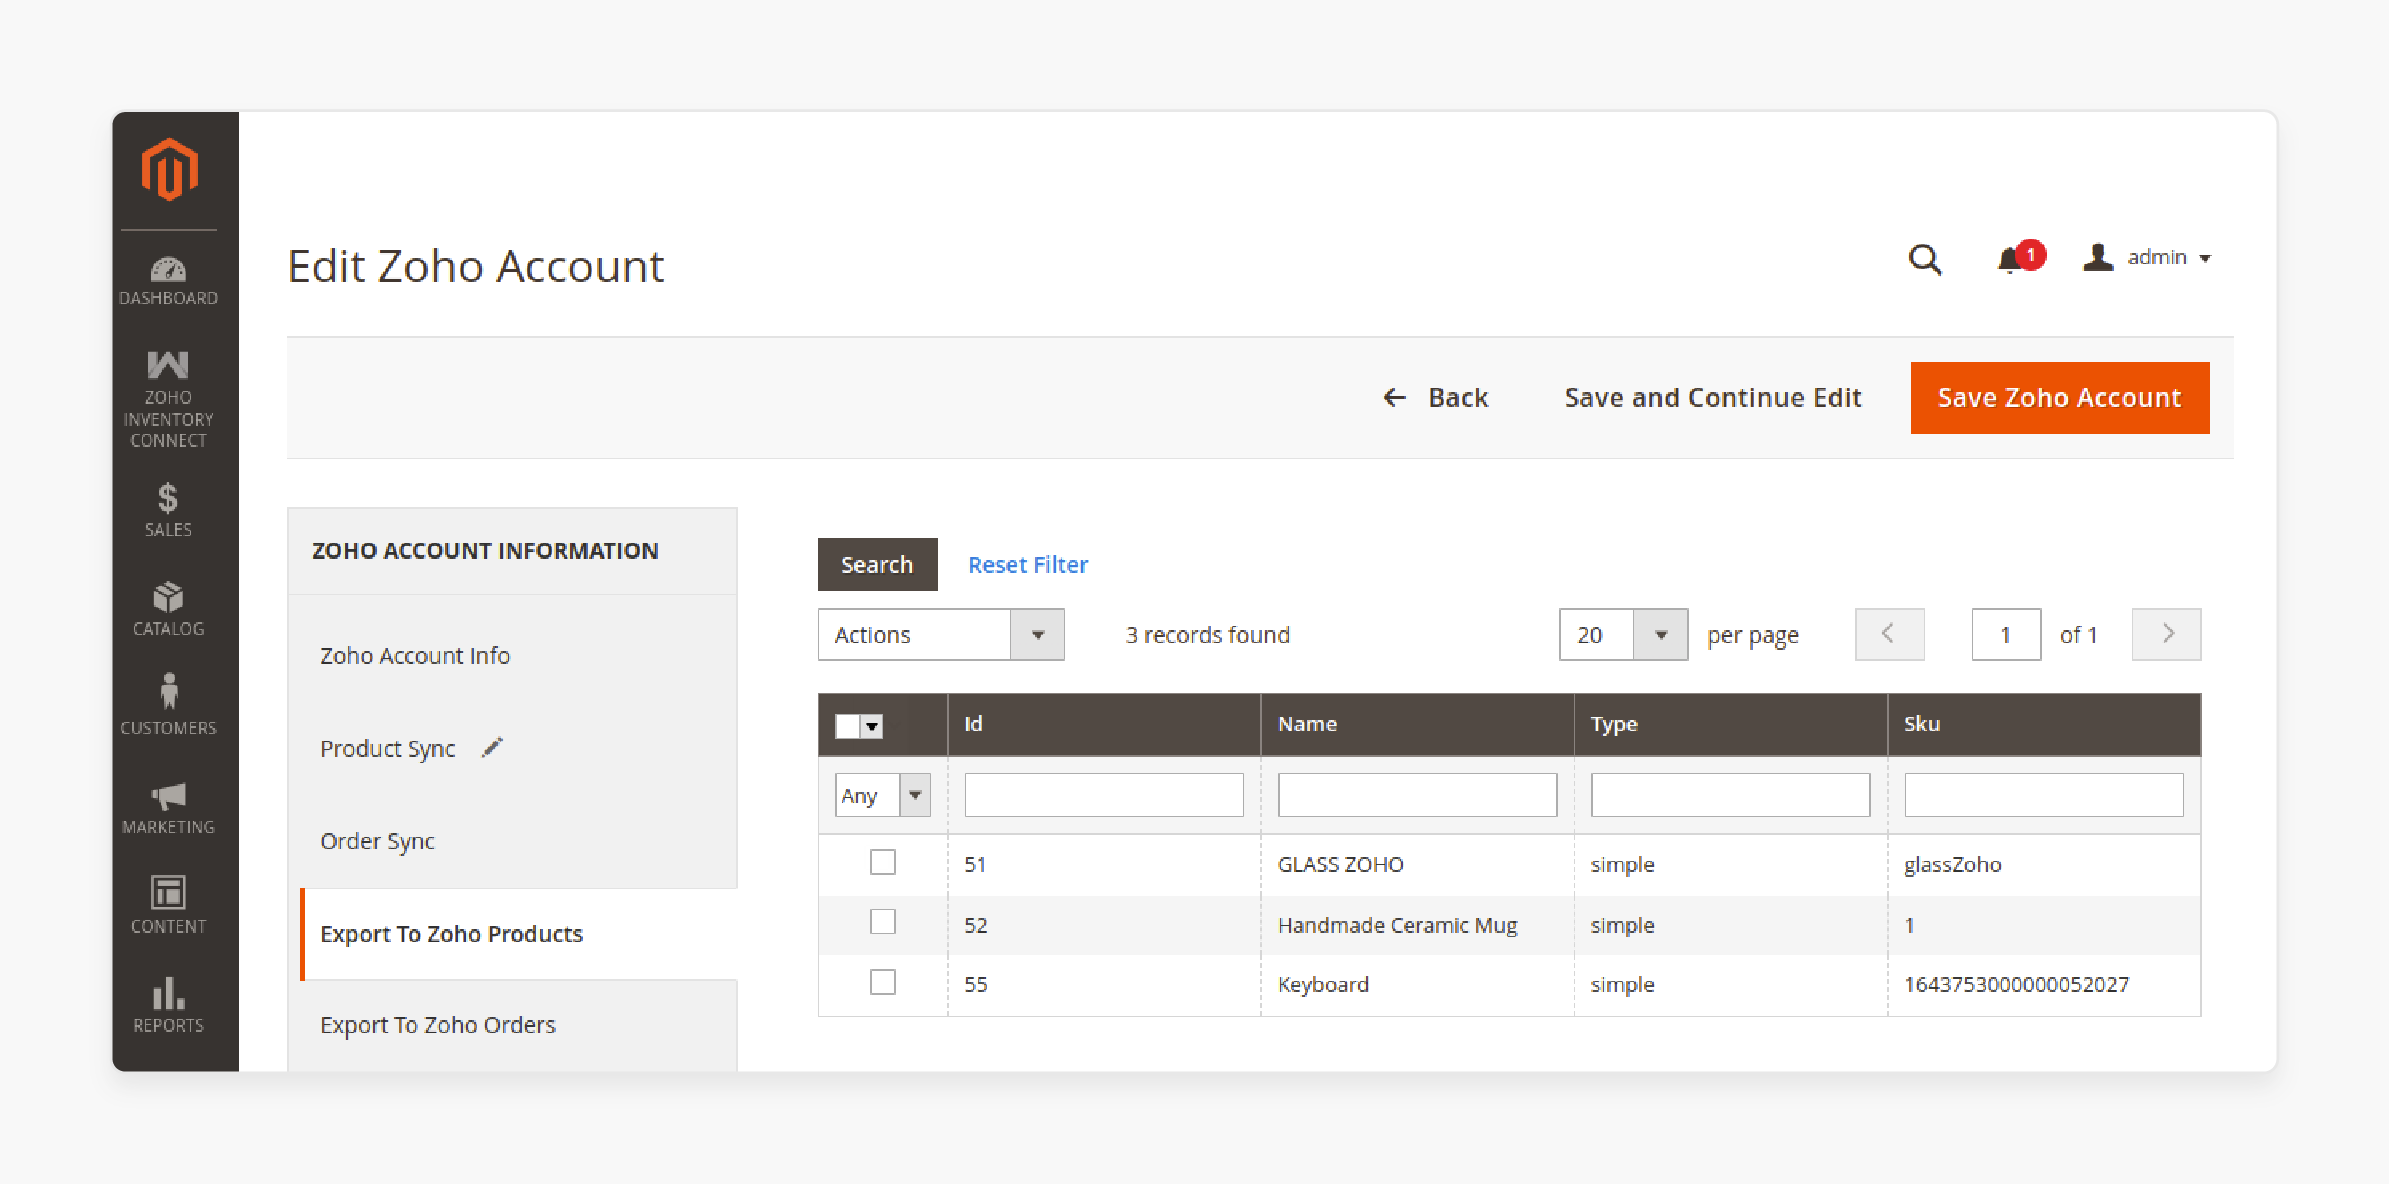Sort by the Id column header
Viewport: 2389px width, 1184px height.
pyautogui.click(x=1104, y=725)
